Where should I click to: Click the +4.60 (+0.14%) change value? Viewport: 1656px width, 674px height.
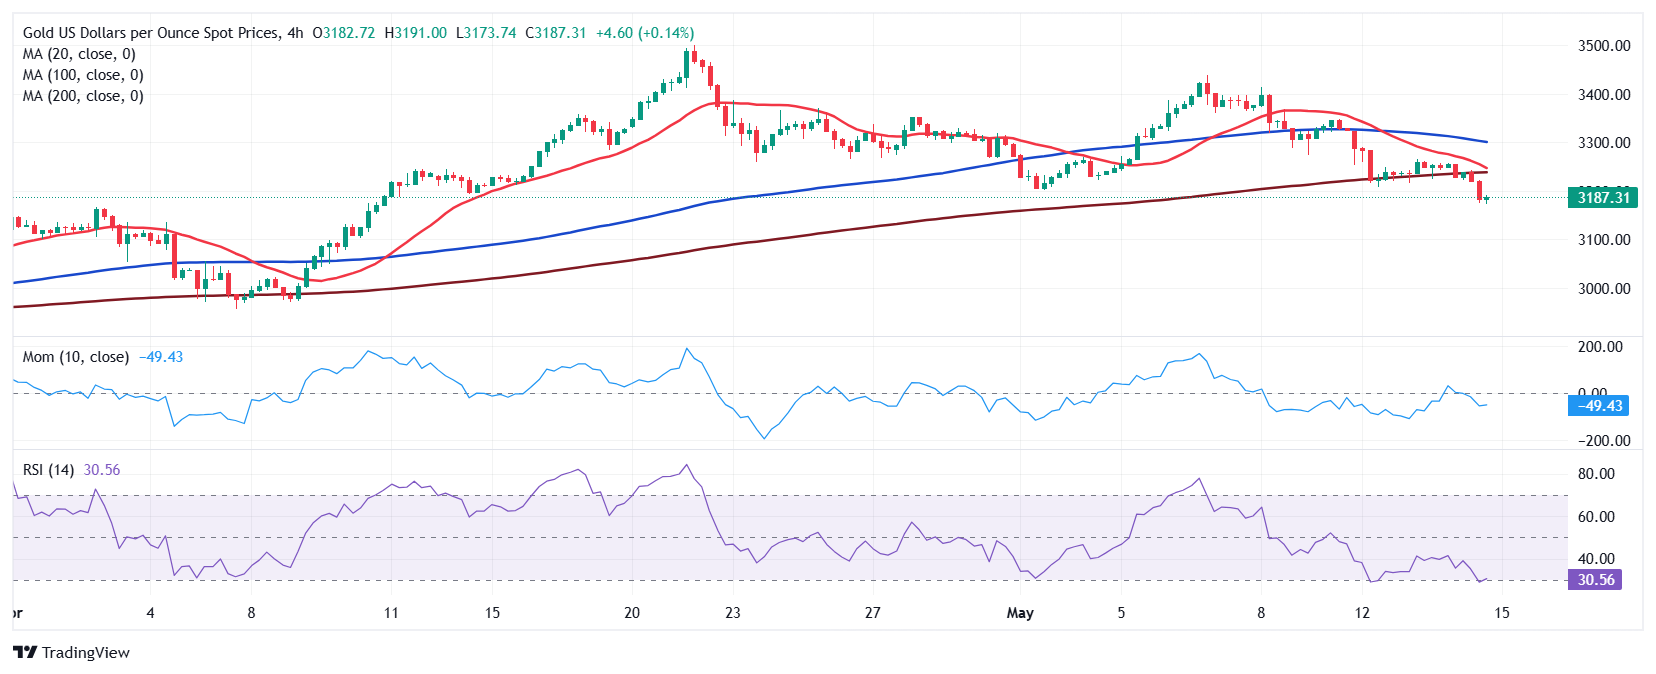coord(645,33)
